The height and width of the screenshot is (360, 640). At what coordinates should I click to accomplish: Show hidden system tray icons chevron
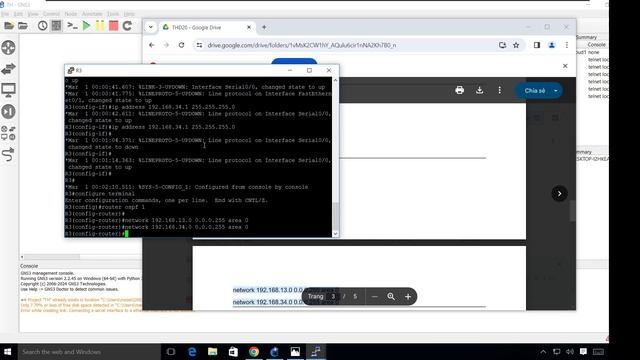(x=543, y=352)
